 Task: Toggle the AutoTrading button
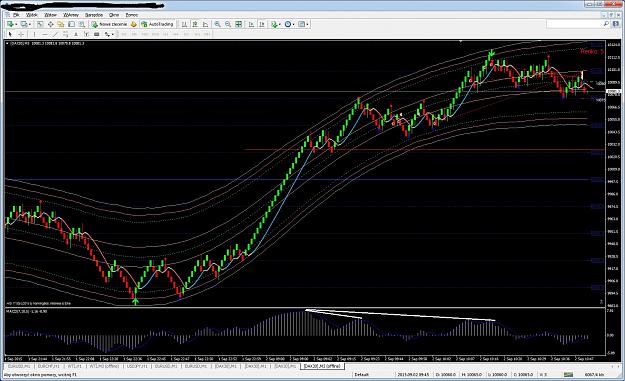(x=158, y=24)
